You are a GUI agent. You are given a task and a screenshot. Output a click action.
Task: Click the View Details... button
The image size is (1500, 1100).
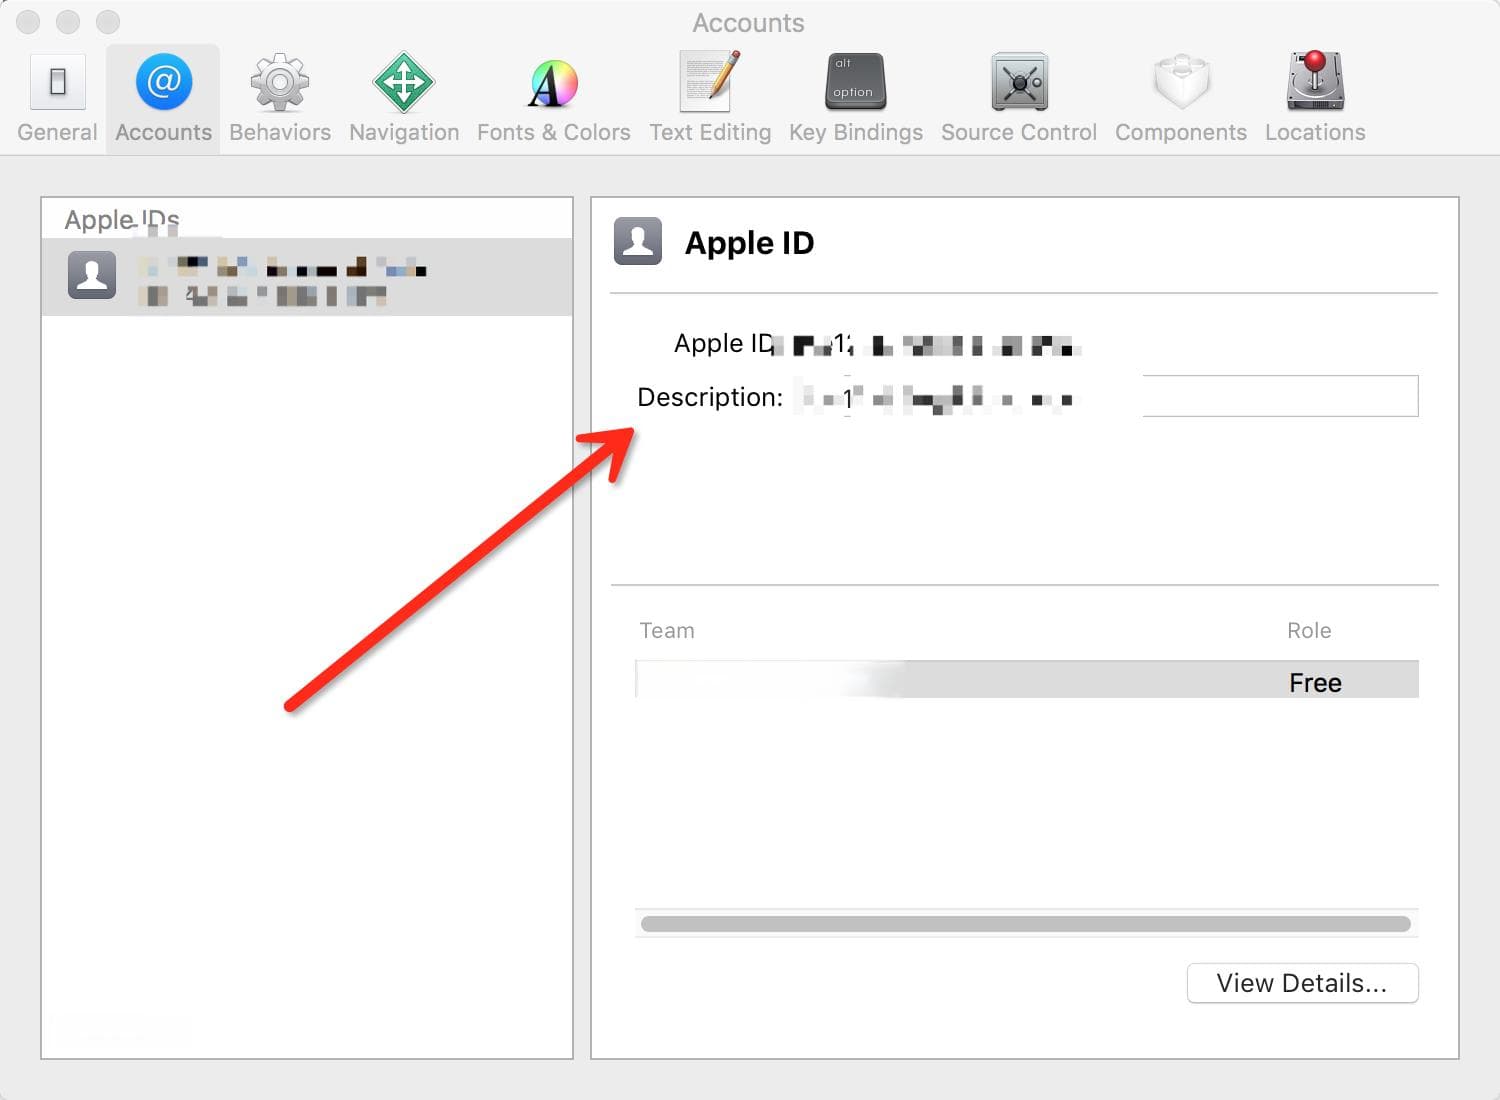click(x=1302, y=983)
